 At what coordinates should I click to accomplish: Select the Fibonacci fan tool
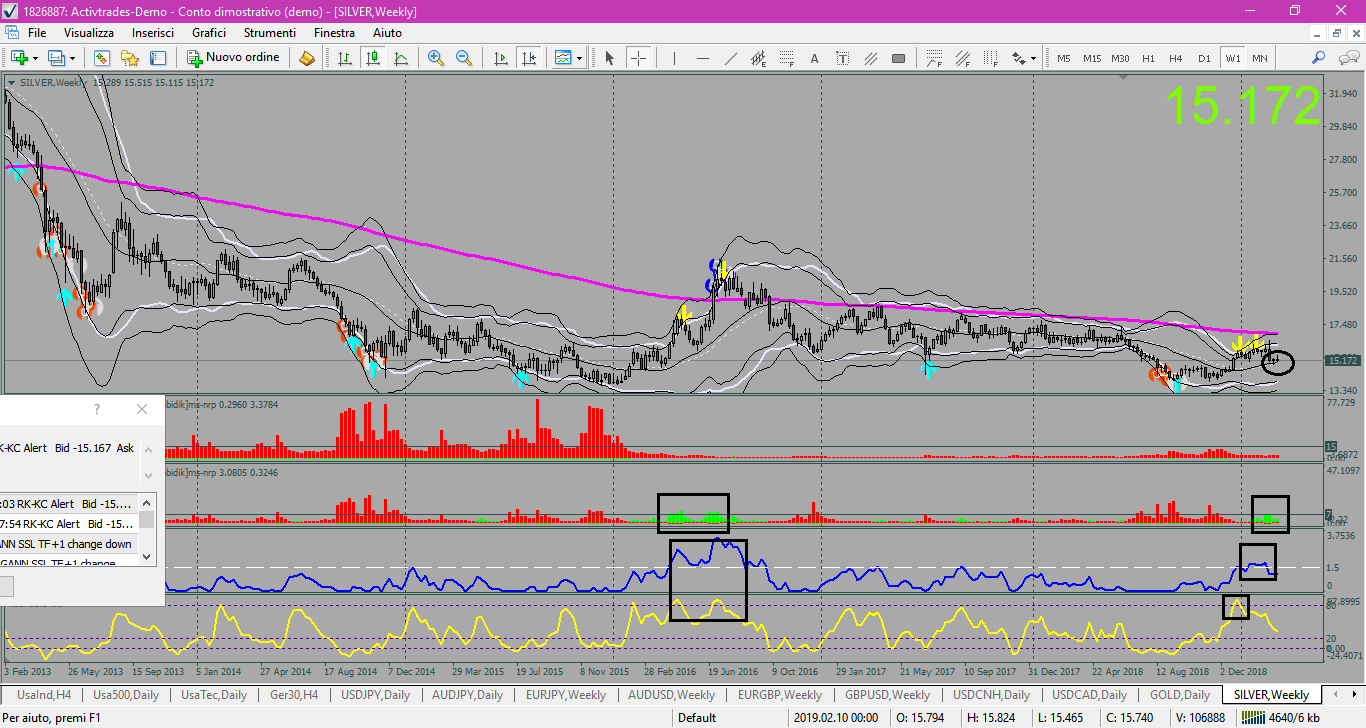963,58
